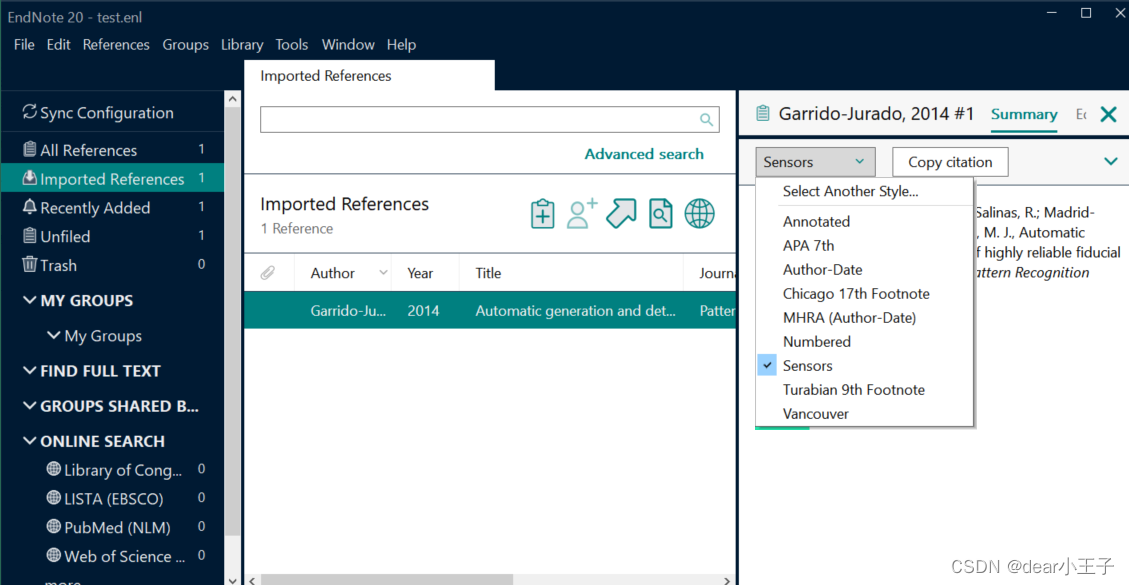The width and height of the screenshot is (1129, 585).
Task: Click the Sync Configuration icon in sidebar
Action: [30, 112]
